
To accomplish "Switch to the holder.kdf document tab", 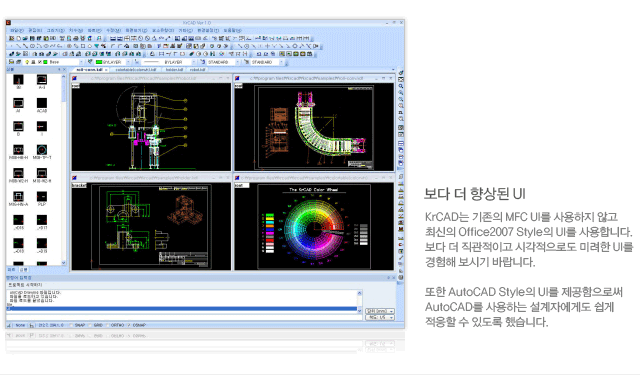I will 174,70.
